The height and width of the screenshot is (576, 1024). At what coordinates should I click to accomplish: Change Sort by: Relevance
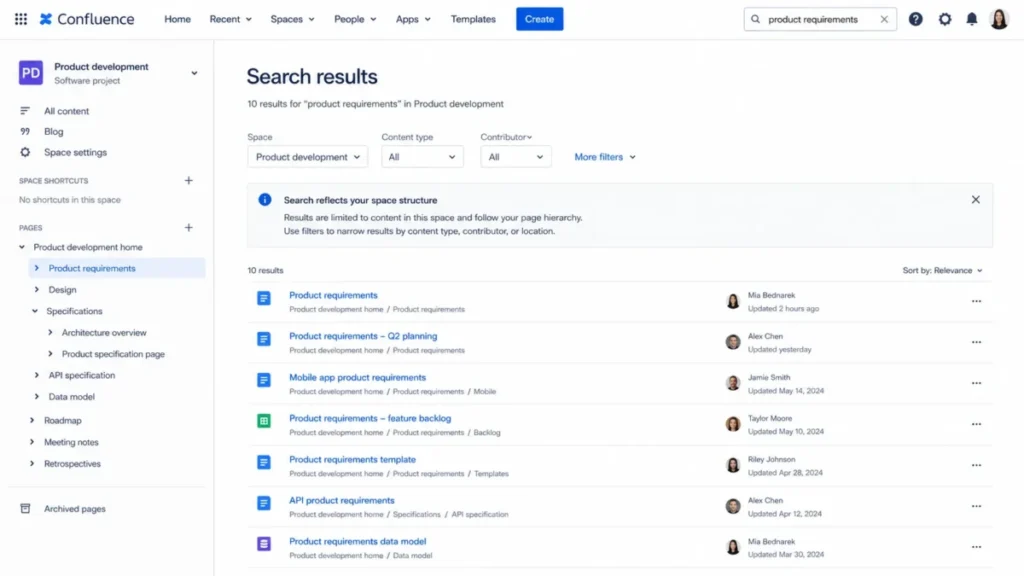942,270
